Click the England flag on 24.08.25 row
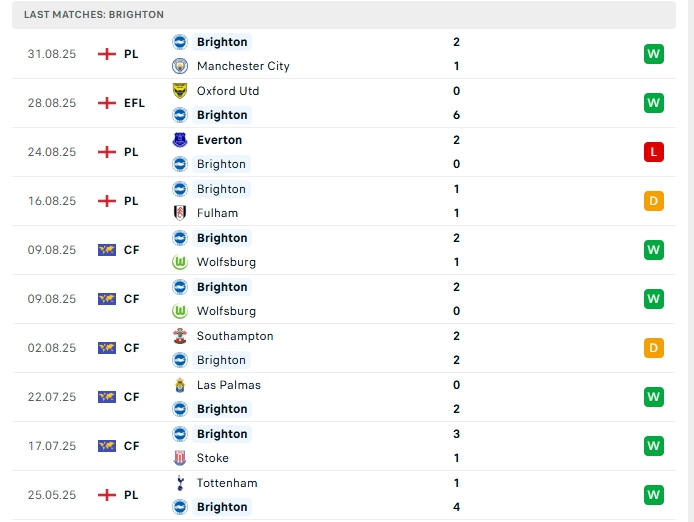 click(107, 152)
